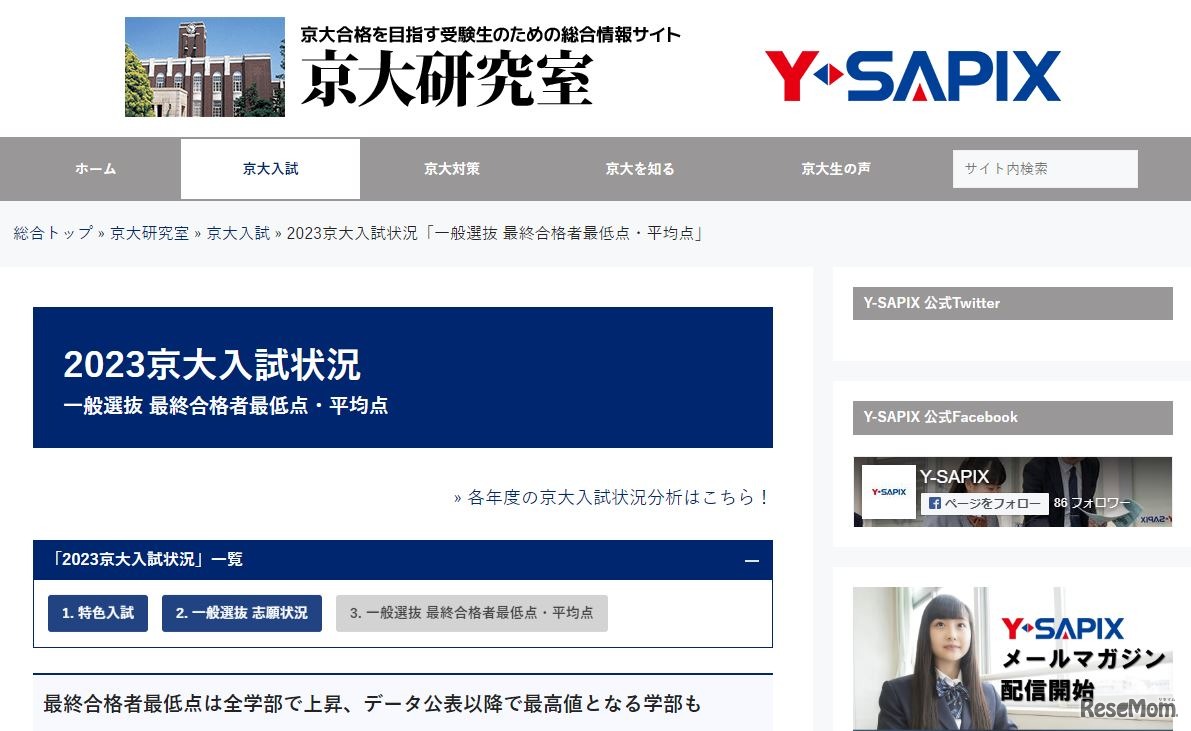Navigate to 京大生の声 menu item

pos(835,169)
